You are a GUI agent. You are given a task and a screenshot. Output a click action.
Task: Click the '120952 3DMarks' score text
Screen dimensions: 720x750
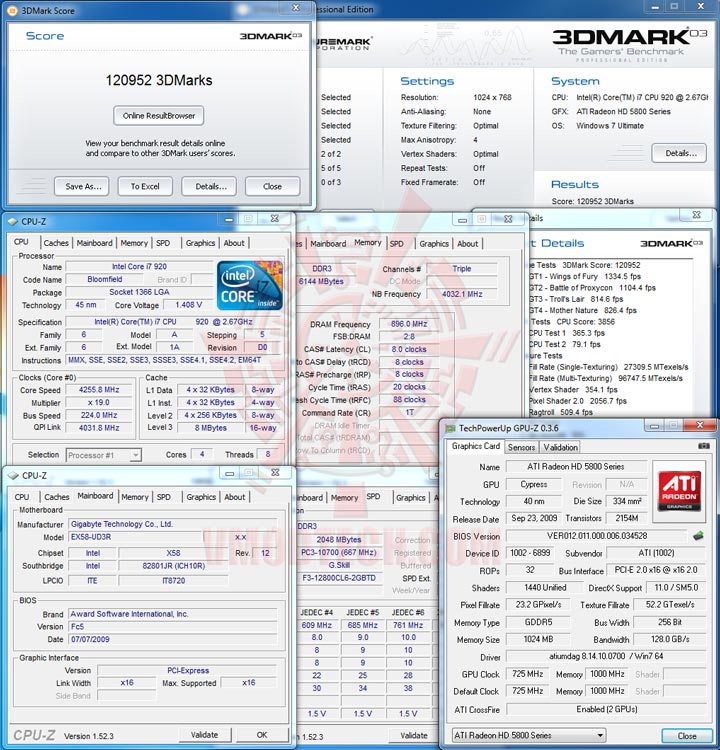point(159,80)
